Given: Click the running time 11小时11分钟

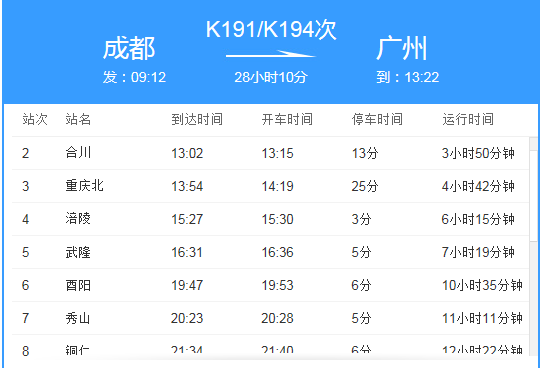Looking at the screenshot, I should pyautogui.click(x=482, y=319).
